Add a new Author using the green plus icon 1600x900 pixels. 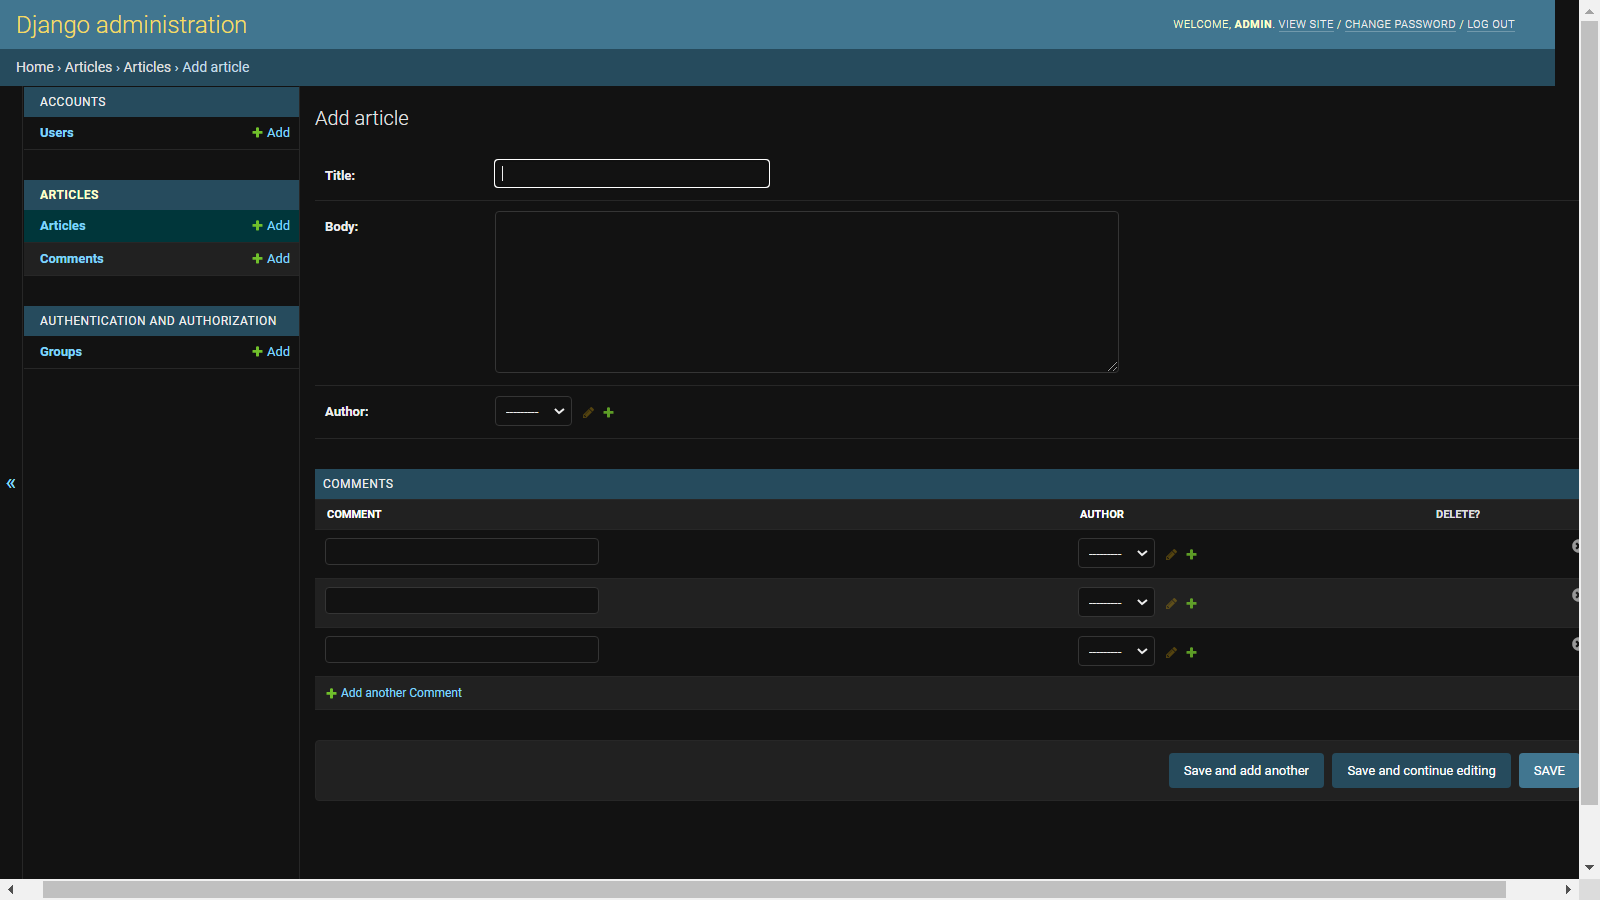tap(608, 412)
